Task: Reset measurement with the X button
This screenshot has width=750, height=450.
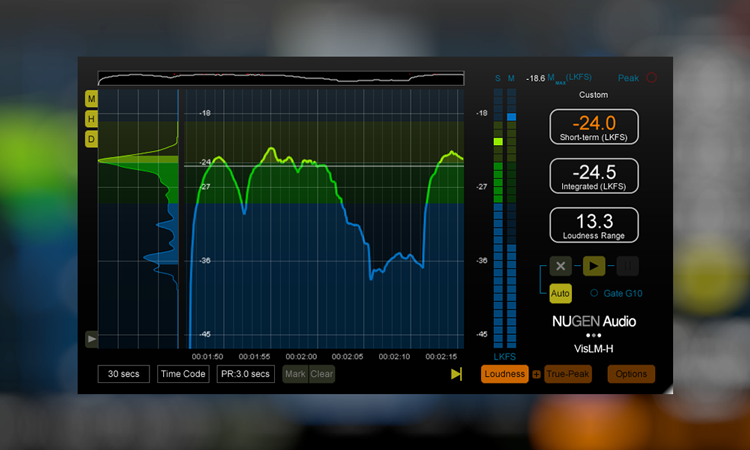Action: [561, 266]
